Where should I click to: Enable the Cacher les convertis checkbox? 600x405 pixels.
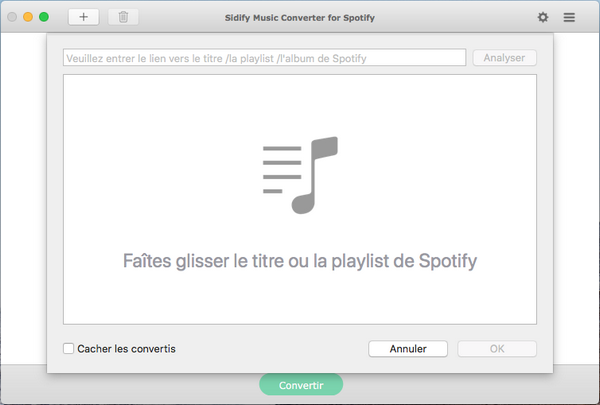68,349
